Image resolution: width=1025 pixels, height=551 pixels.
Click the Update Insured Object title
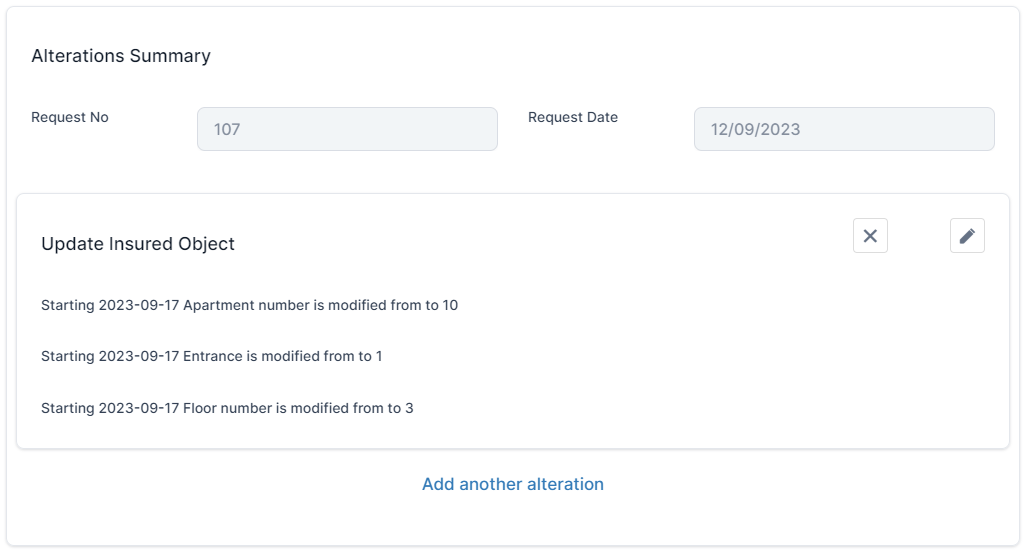click(138, 244)
